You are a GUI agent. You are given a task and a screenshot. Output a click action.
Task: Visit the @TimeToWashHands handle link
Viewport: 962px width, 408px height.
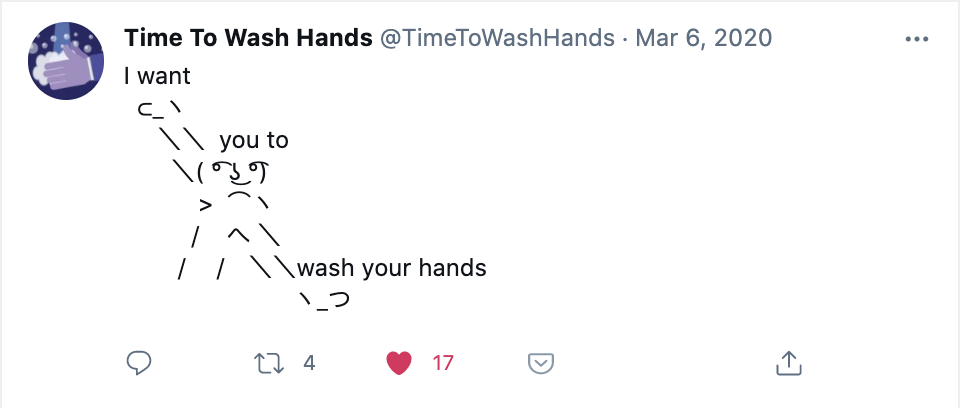[497, 38]
